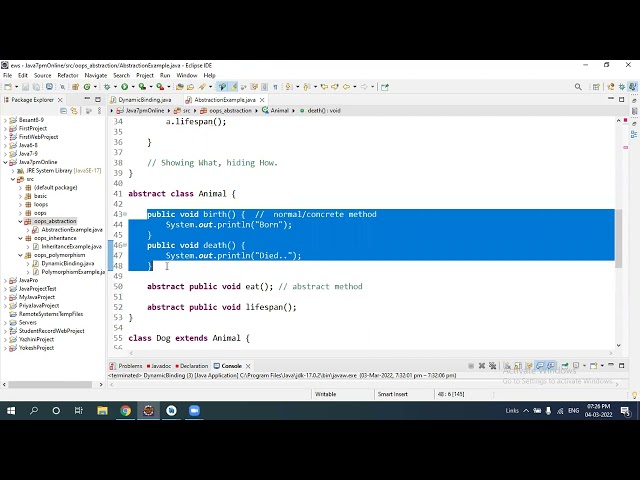The height and width of the screenshot is (480, 640).
Task: Click the Back navigation arrow icon
Action: 346,87
